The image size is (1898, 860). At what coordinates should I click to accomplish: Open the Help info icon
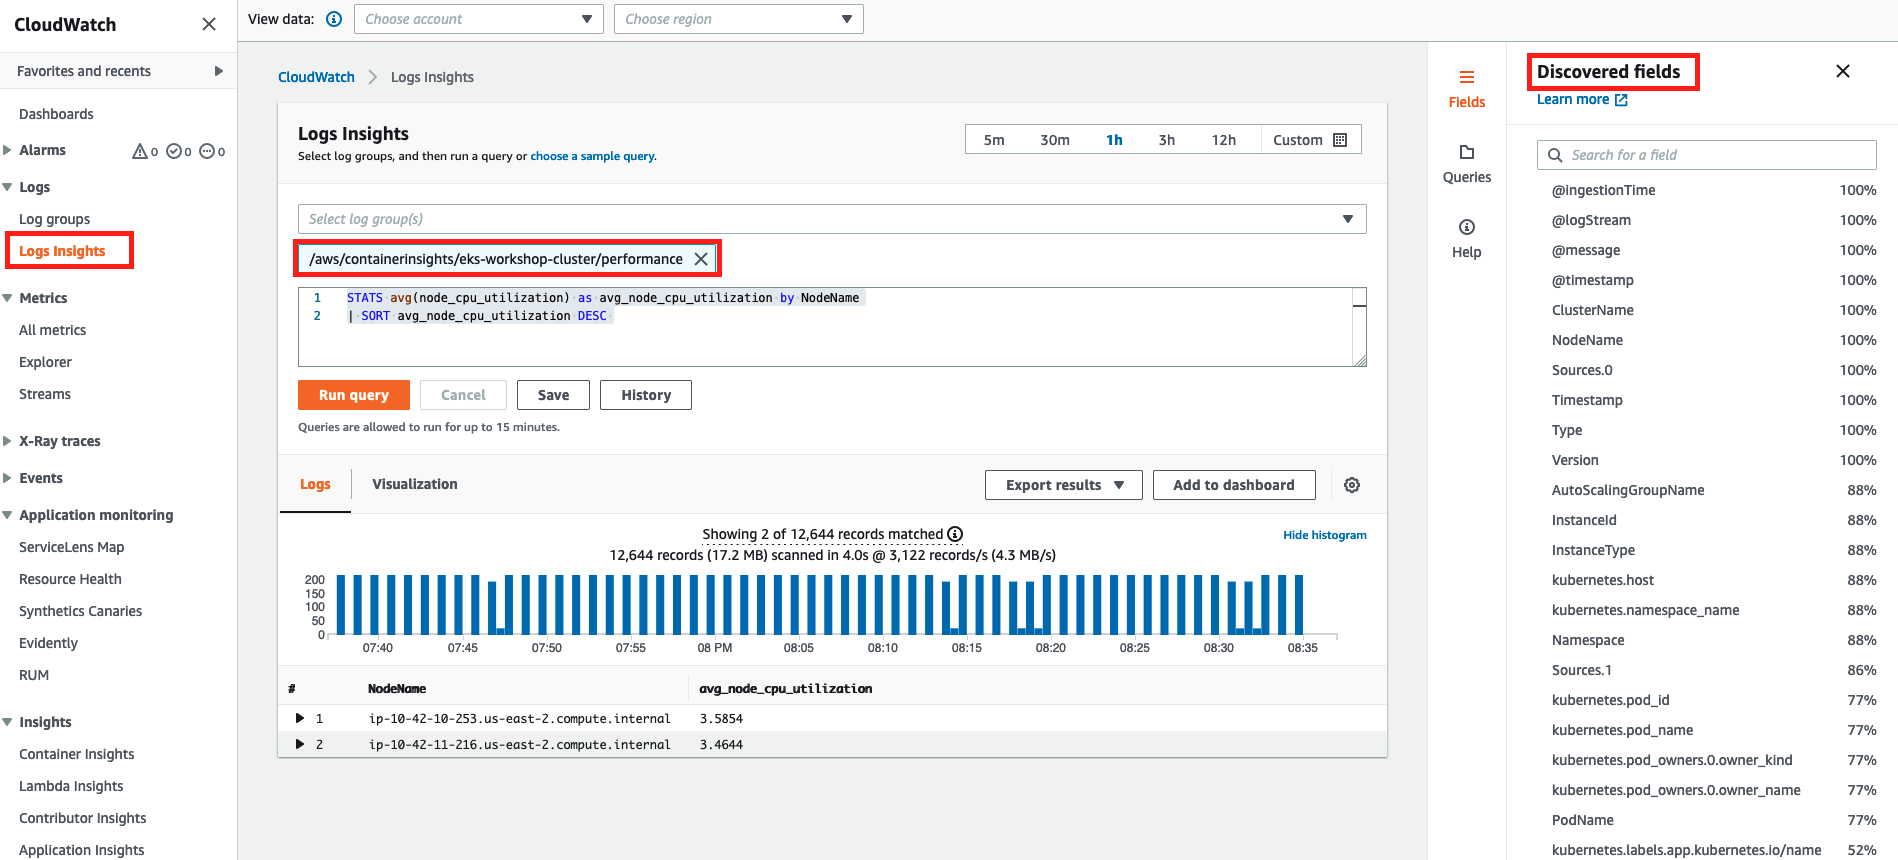click(1466, 227)
